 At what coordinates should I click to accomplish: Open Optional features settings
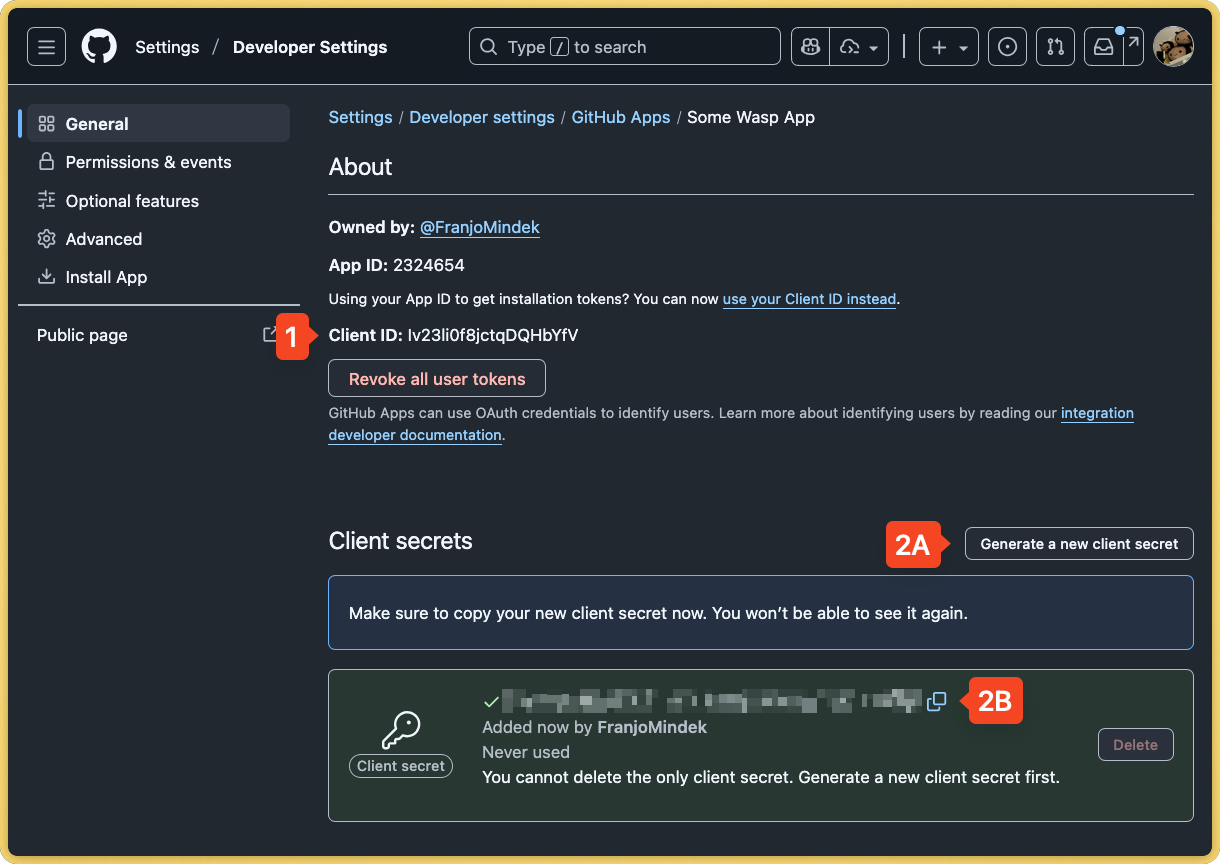(131, 201)
